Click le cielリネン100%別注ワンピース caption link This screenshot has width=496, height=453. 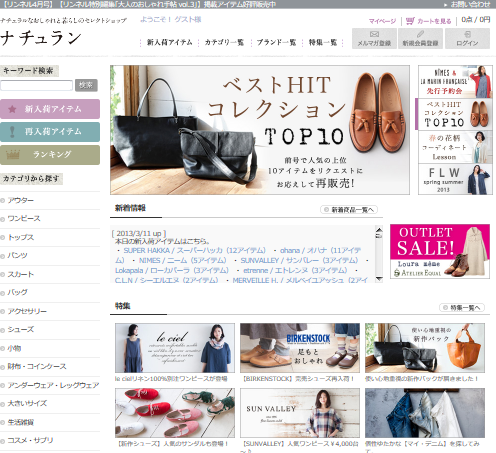[x=171, y=379]
